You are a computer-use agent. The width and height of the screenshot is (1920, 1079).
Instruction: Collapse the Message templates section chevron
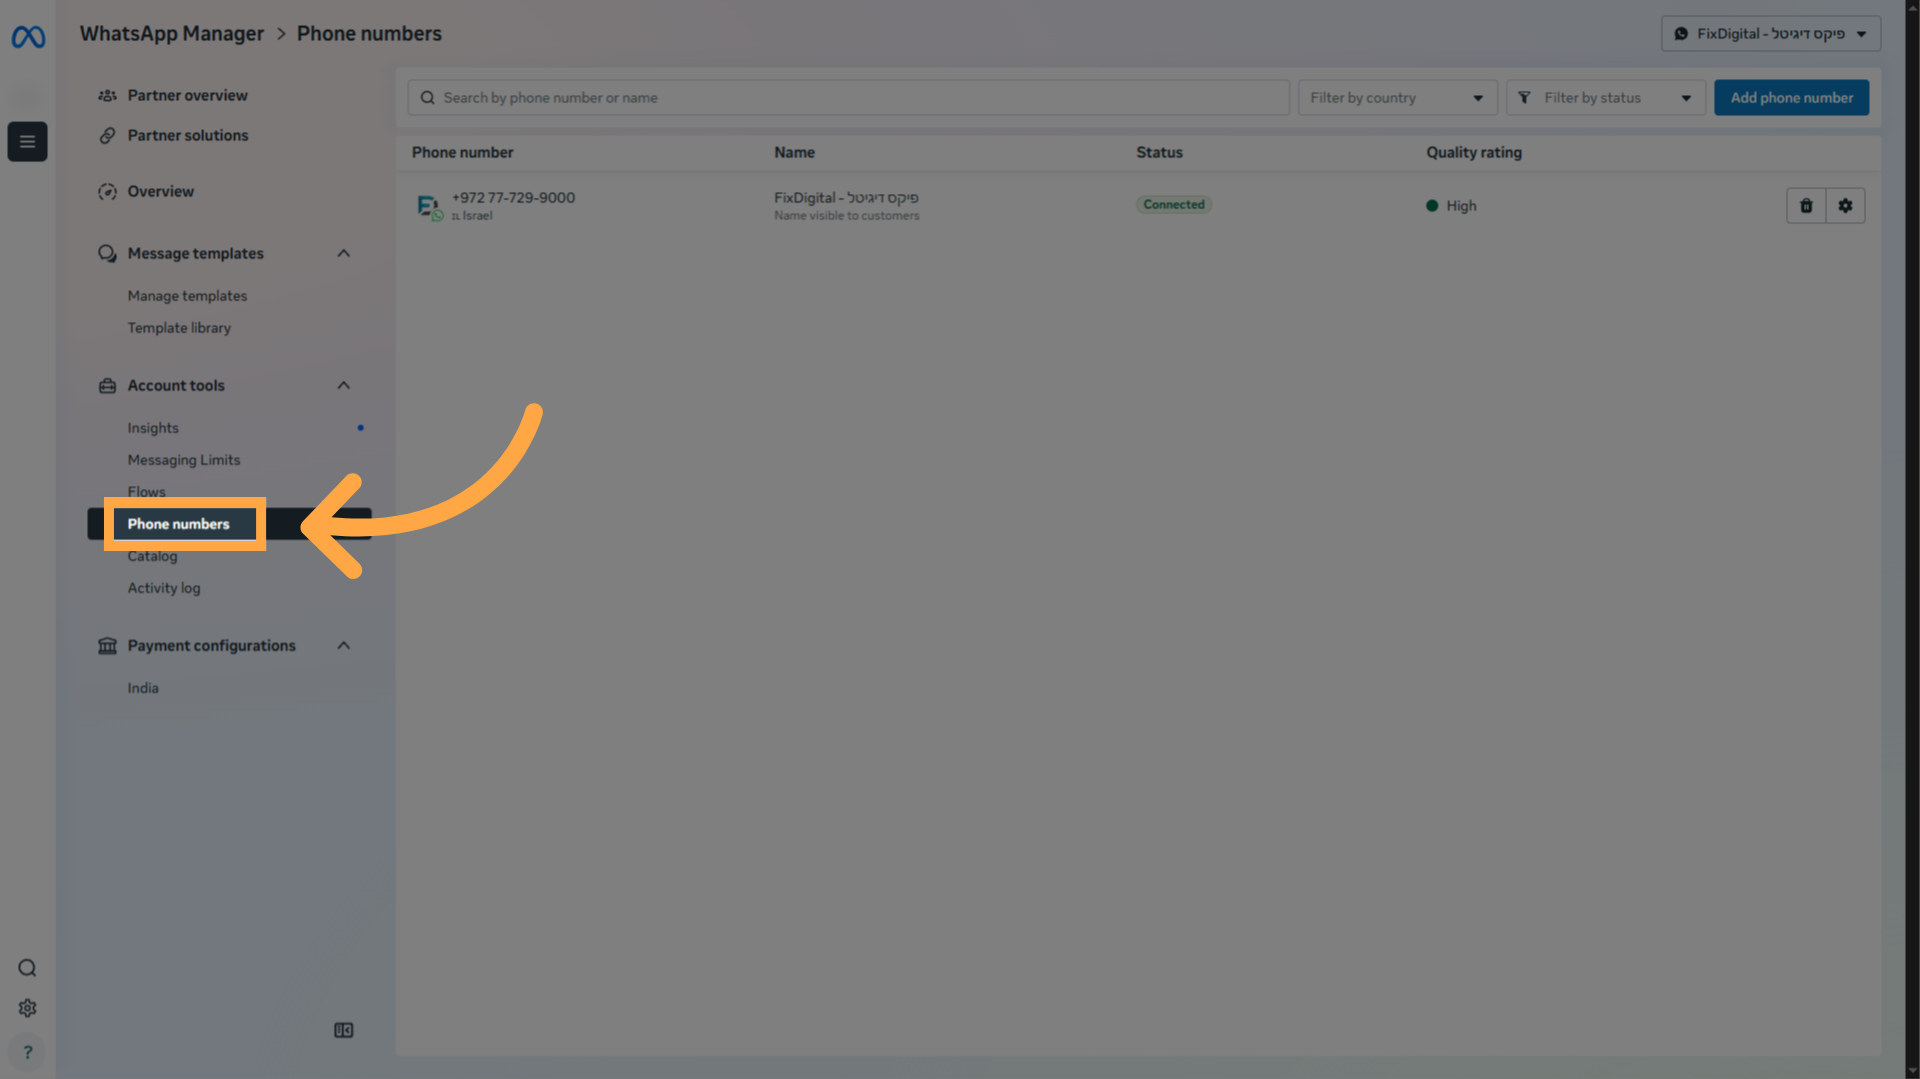(343, 253)
